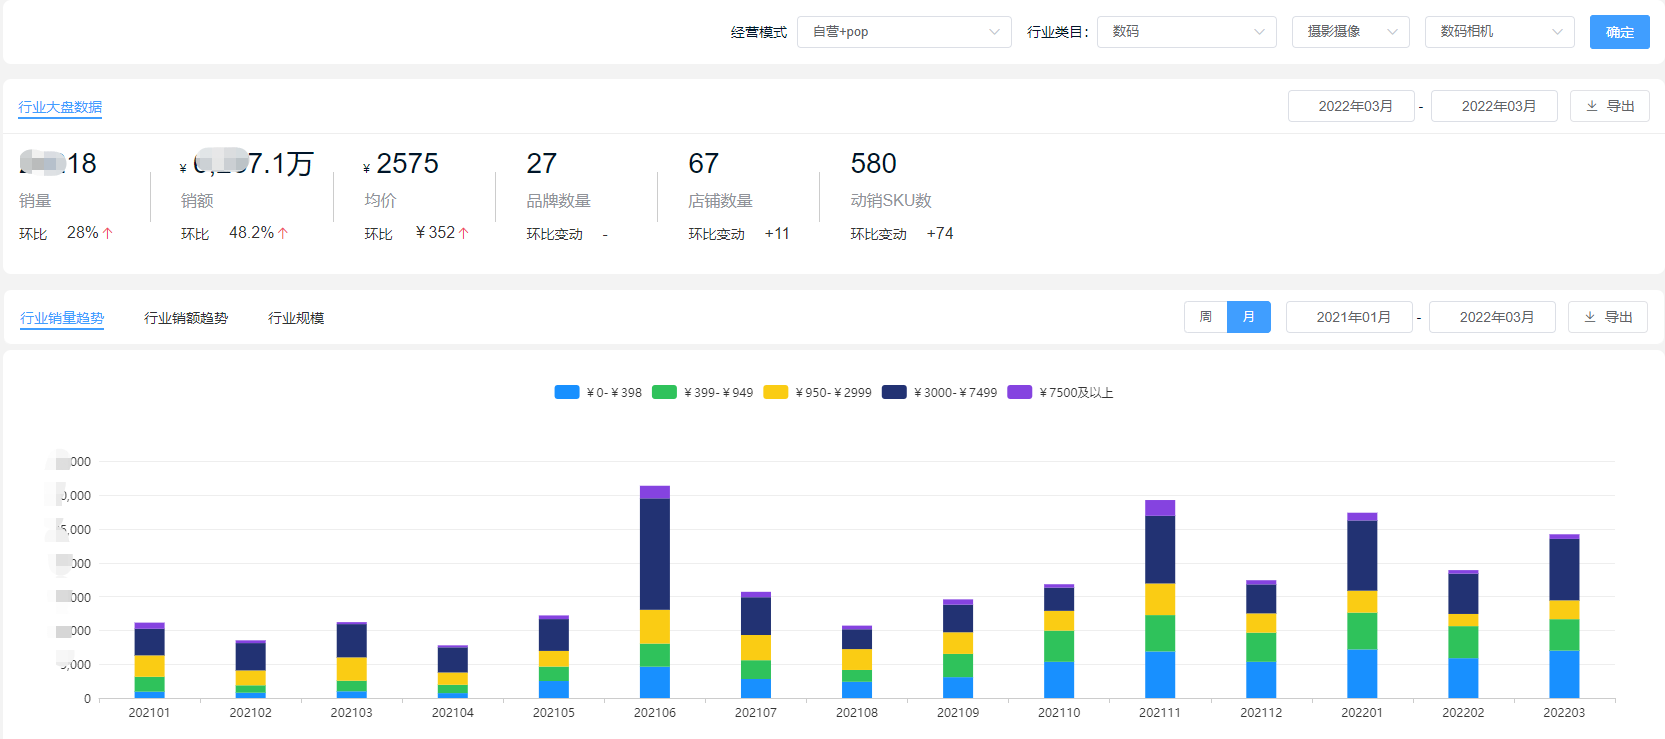The height and width of the screenshot is (739, 1665).
Task: Click the 202108 x-axis label
Action: [x=857, y=713]
